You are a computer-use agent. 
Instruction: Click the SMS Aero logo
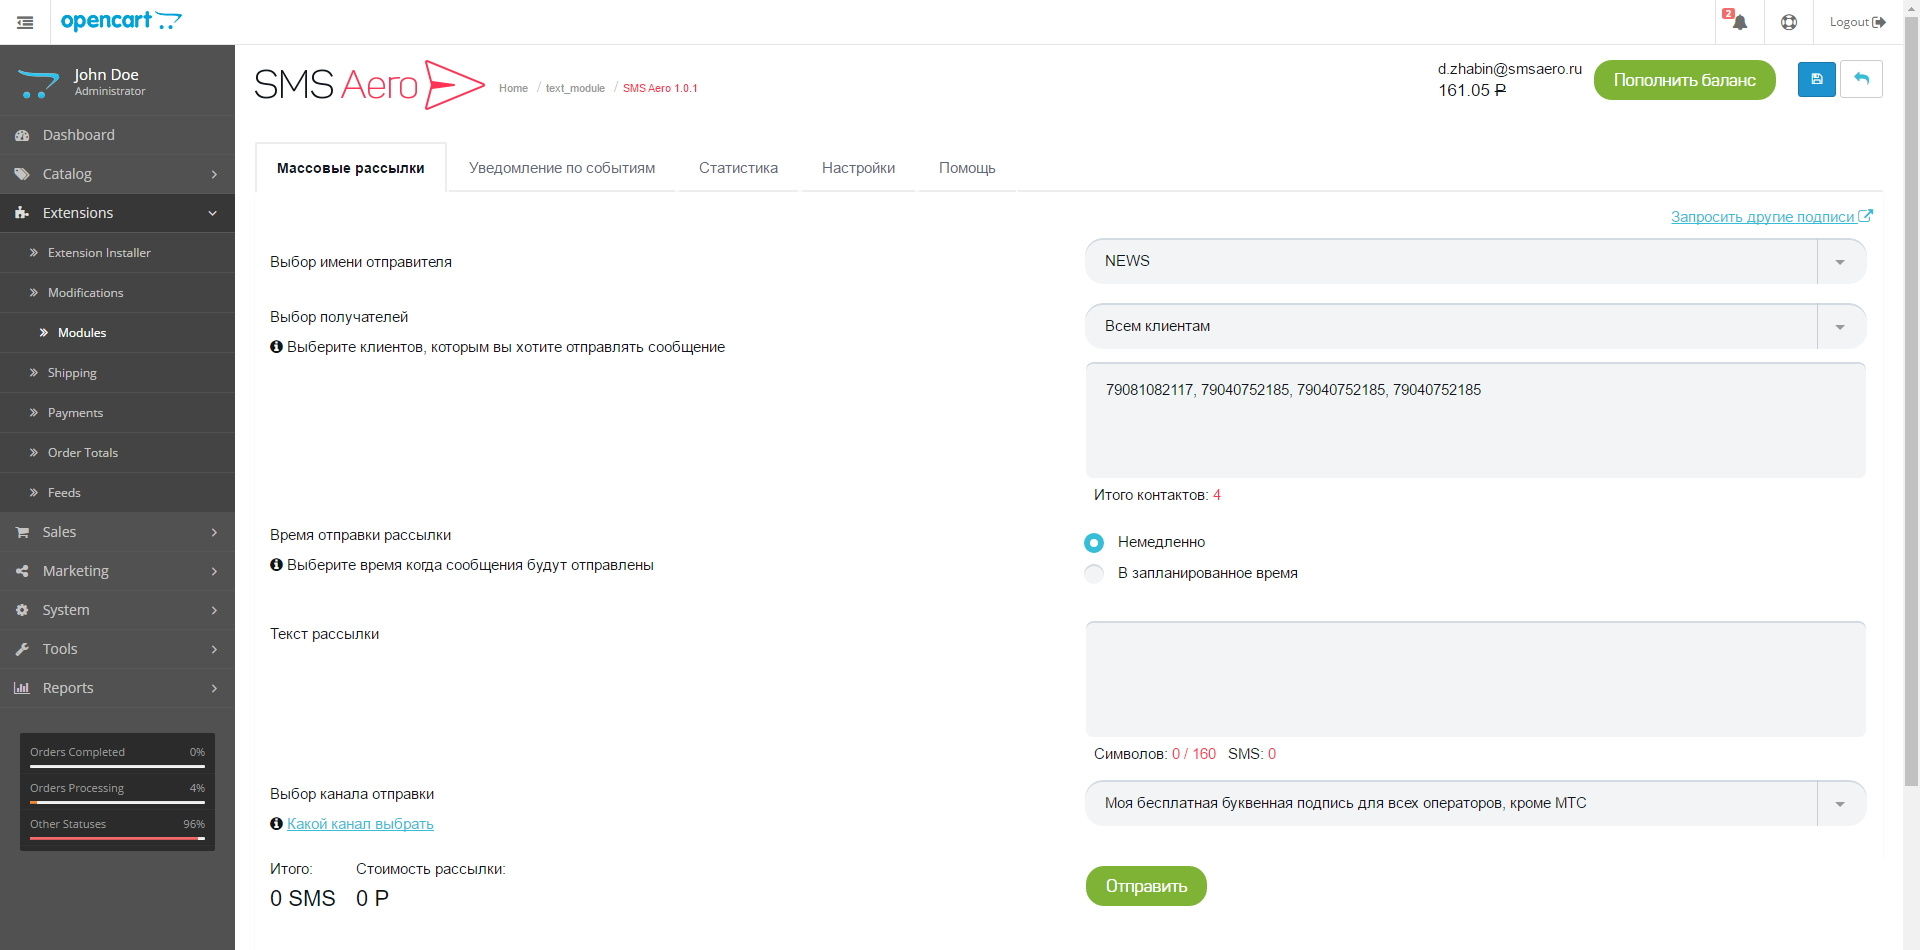[369, 84]
